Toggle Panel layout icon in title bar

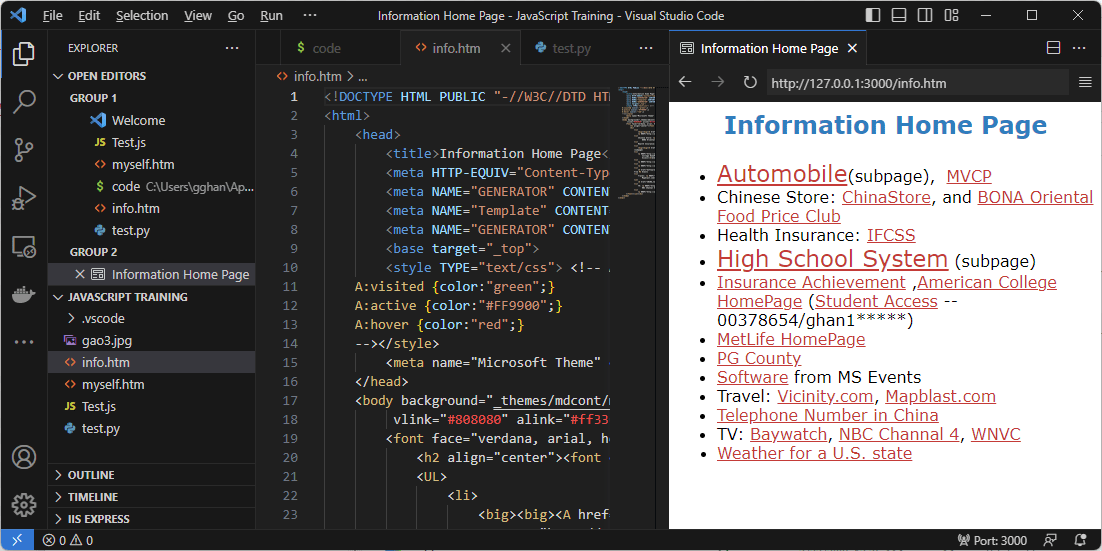899,15
